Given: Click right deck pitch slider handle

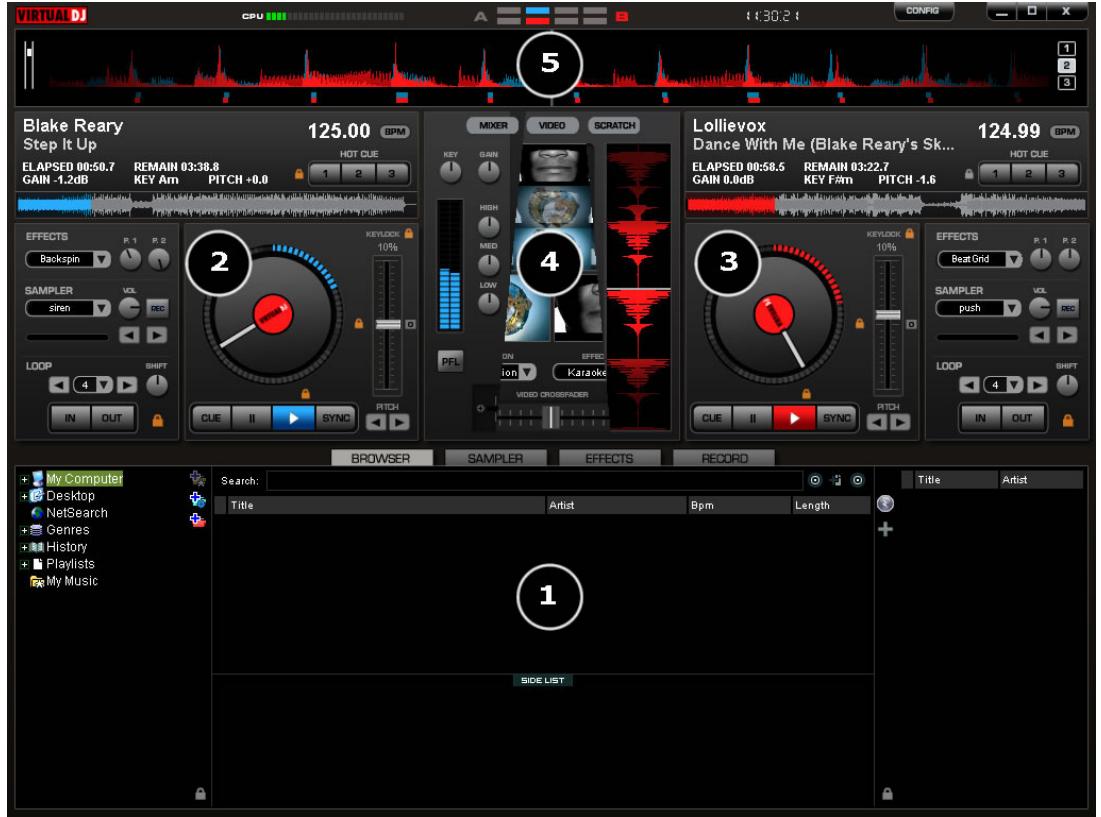Looking at the screenshot, I should 888,314.
